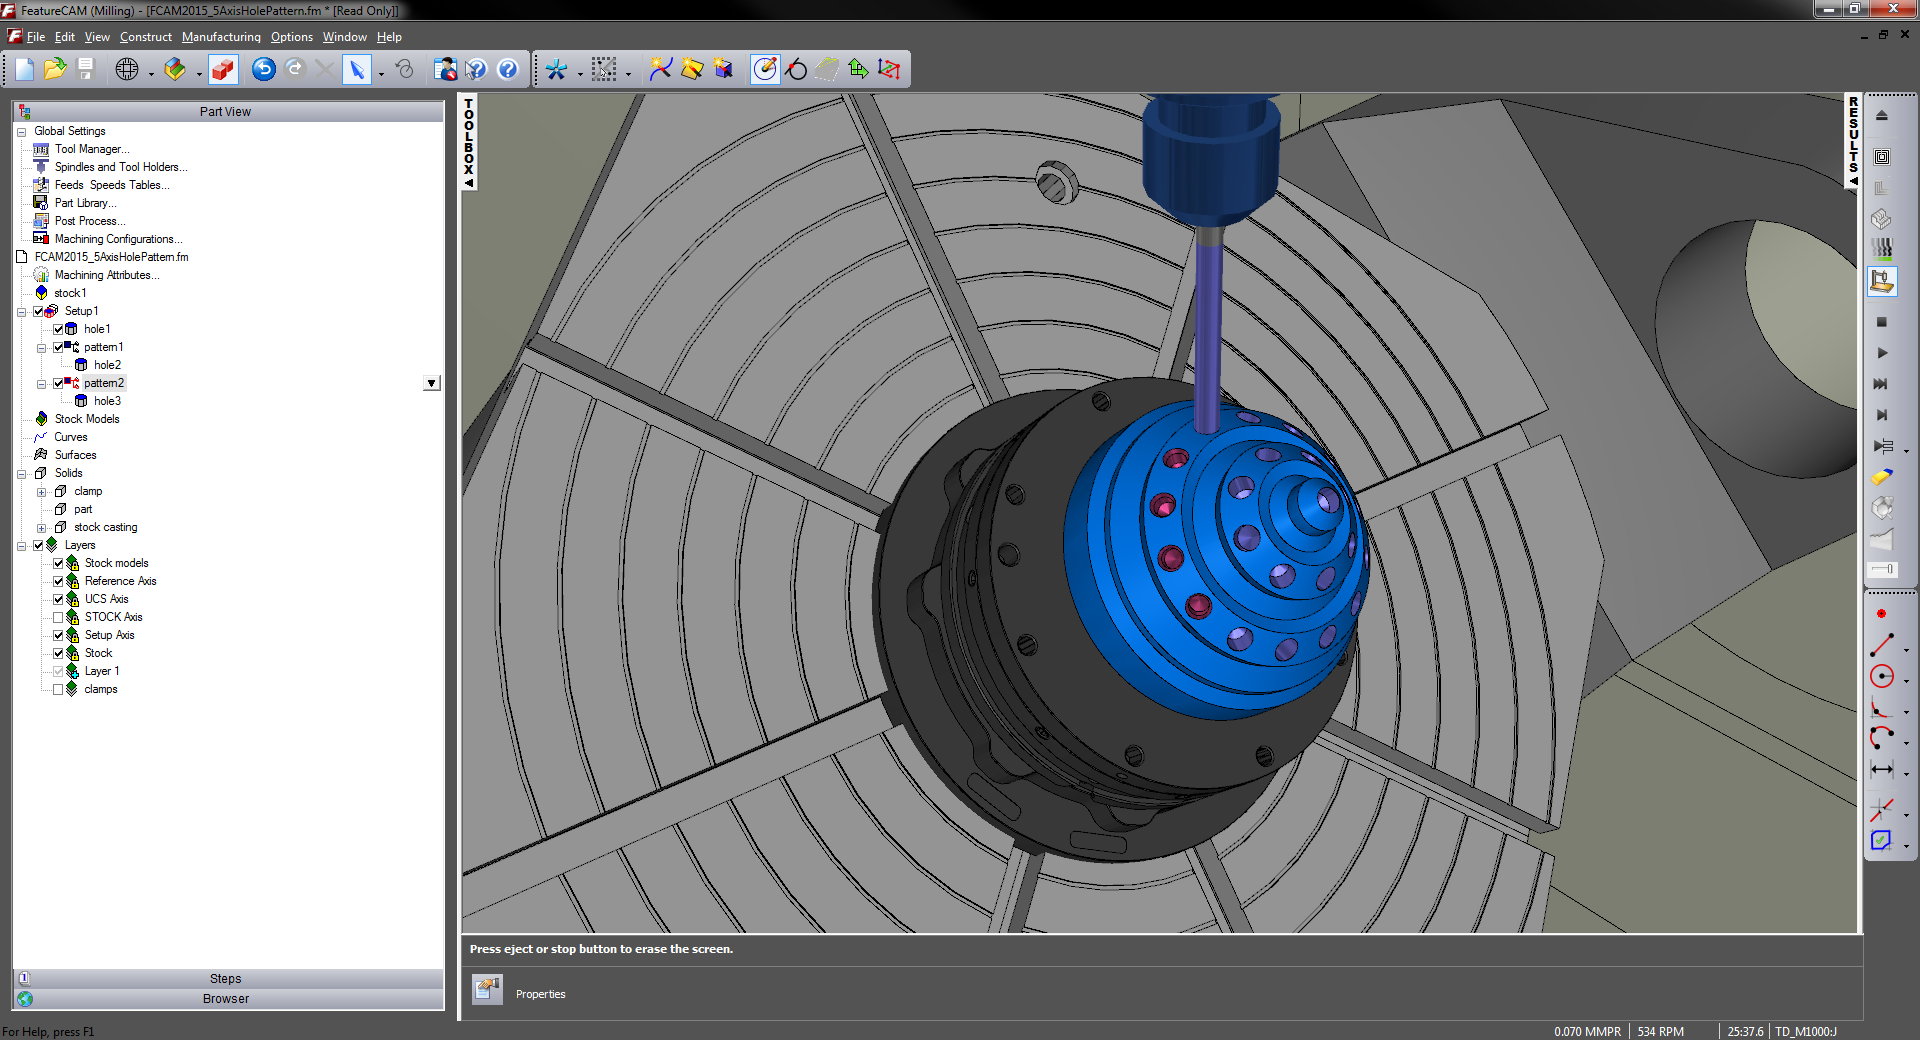Viewport: 1920px width, 1040px height.
Task: Click the spiral repeat icon in toolbar
Action: tap(404, 69)
